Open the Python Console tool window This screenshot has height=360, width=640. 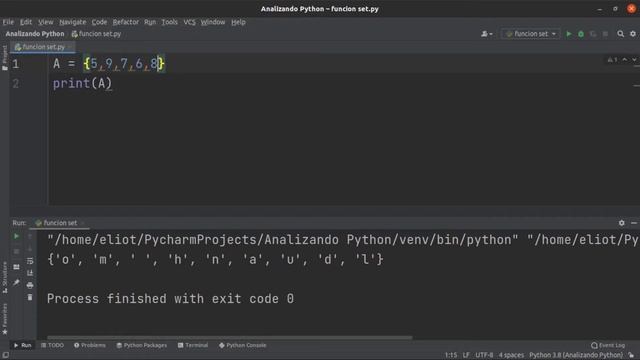pos(242,345)
